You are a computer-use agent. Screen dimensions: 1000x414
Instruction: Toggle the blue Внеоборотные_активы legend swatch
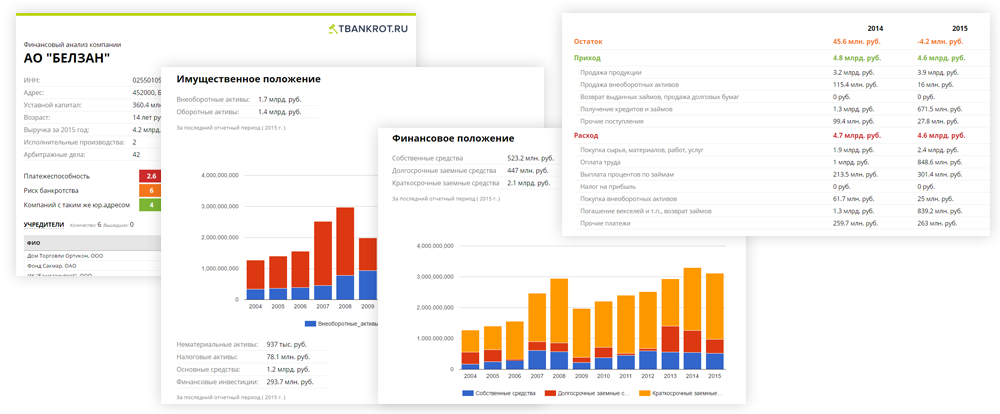tap(311, 323)
